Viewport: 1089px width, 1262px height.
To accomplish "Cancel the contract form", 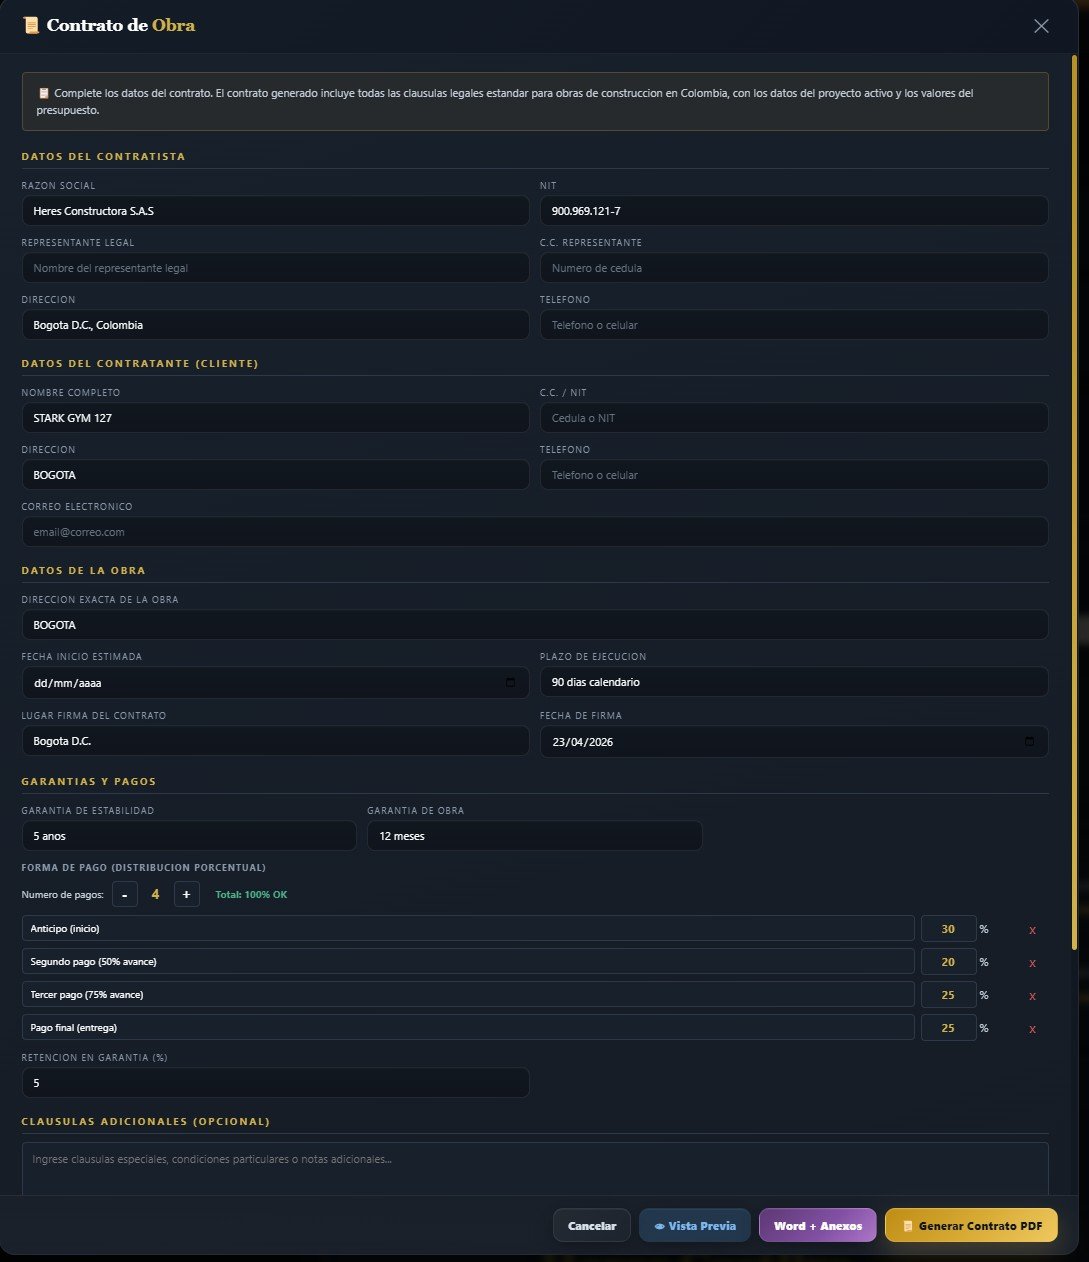I will (x=592, y=1225).
